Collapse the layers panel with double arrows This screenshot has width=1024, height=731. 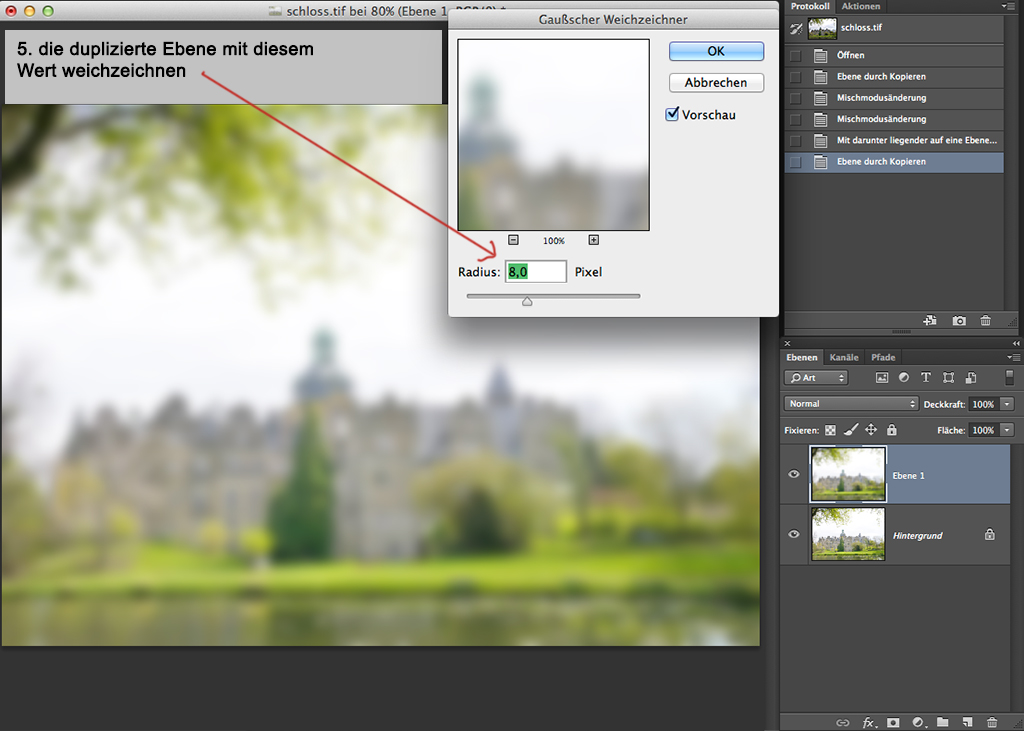click(1016, 343)
